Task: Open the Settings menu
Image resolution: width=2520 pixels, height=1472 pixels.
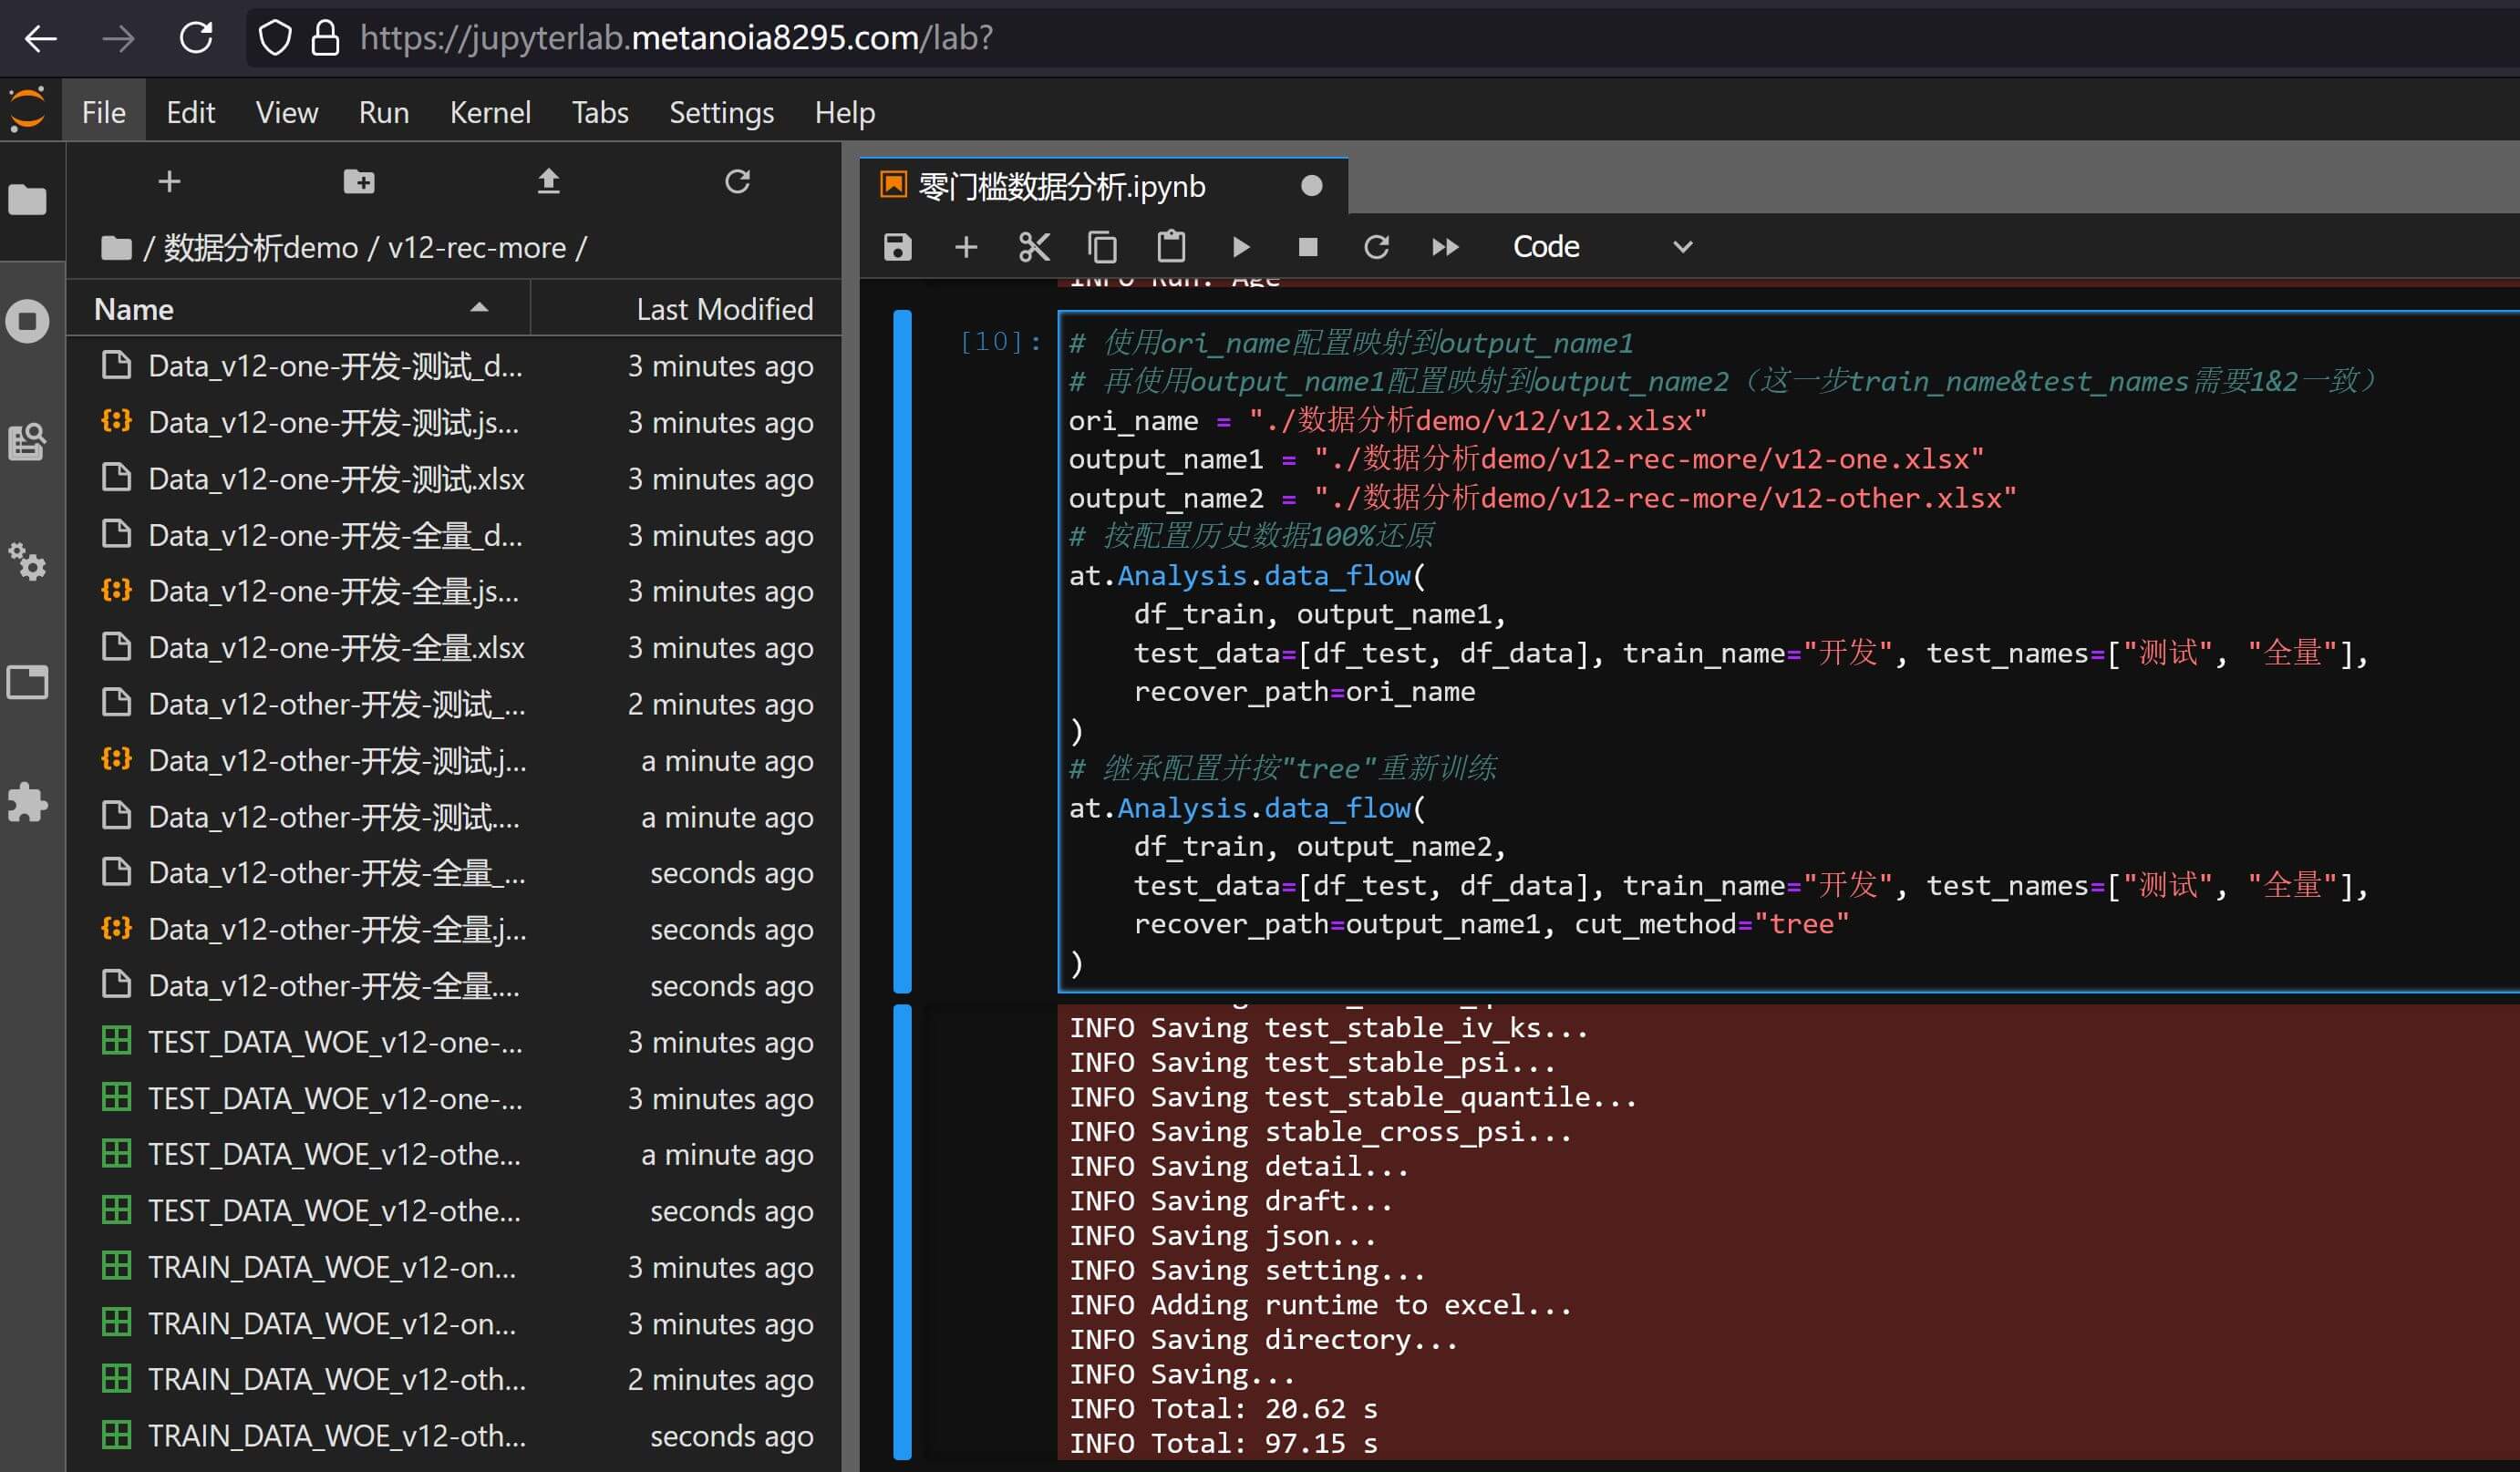Action: click(x=720, y=112)
